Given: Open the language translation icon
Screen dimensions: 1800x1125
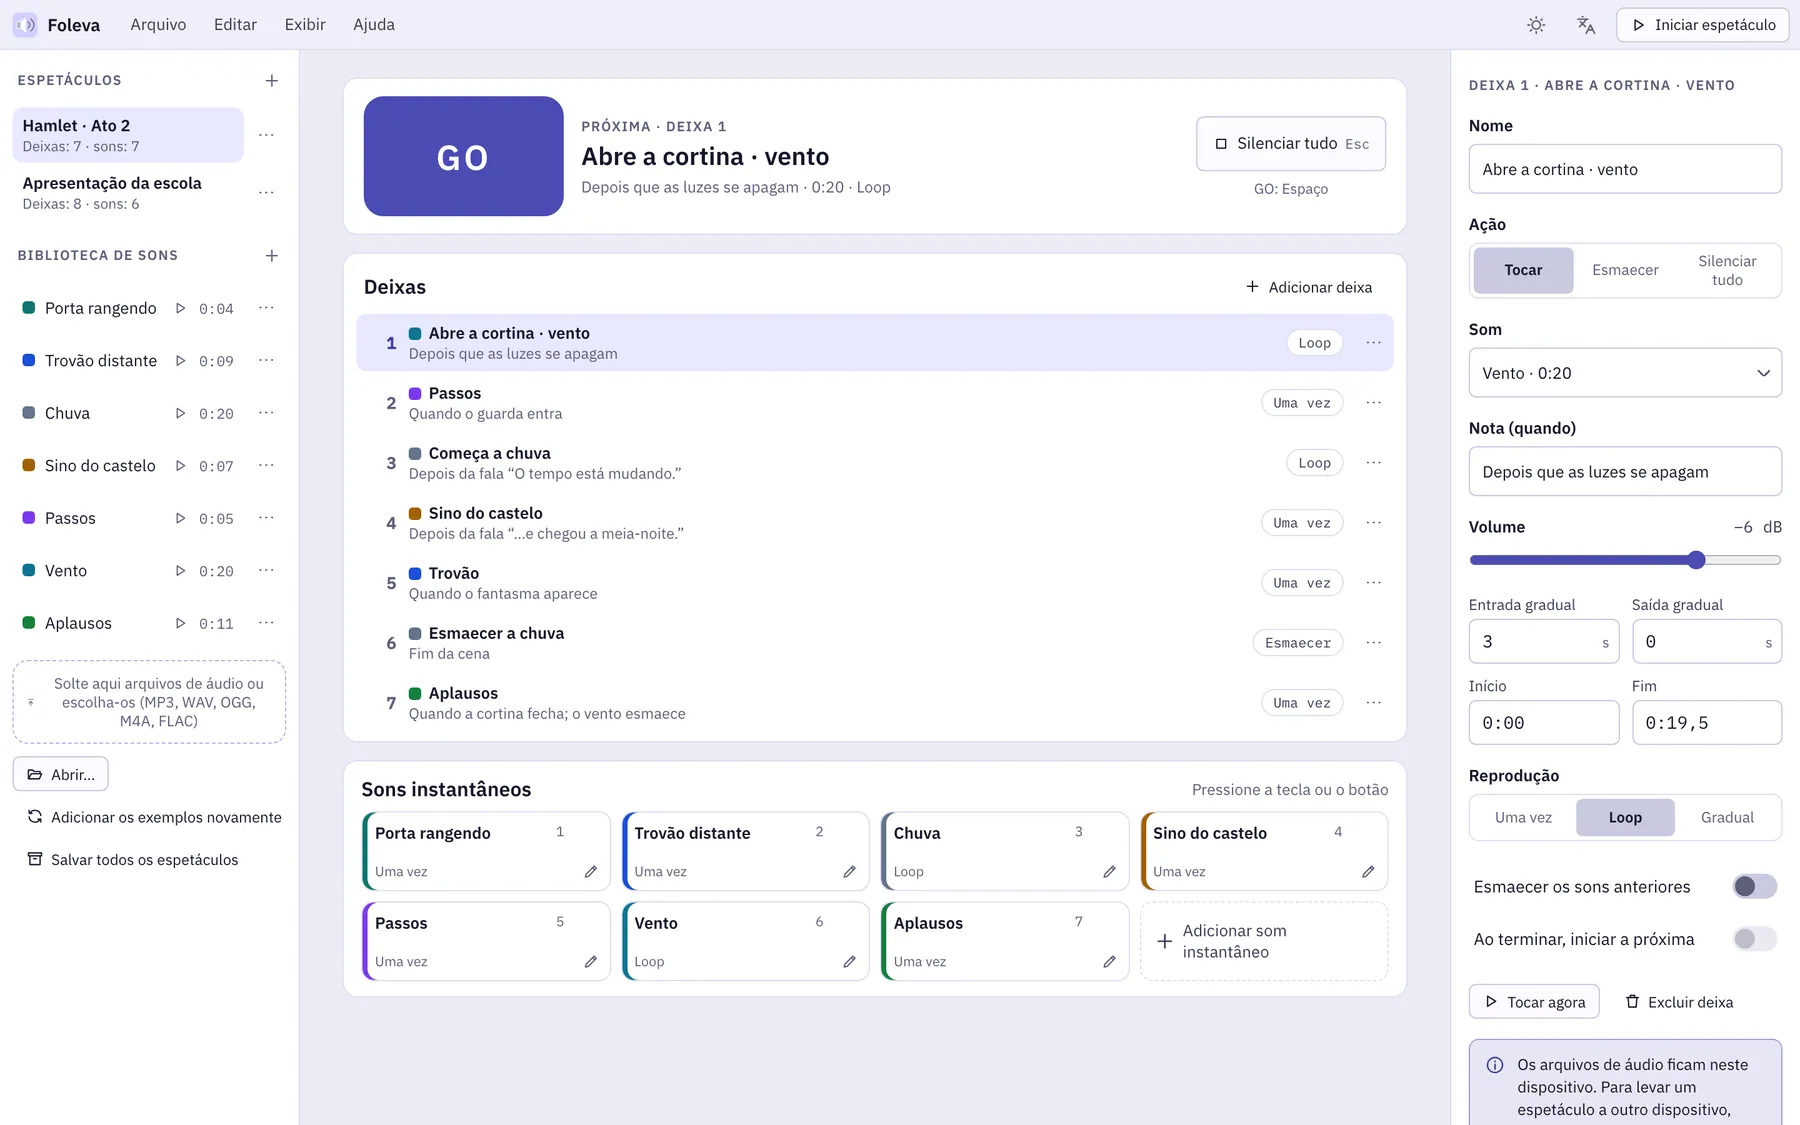Looking at the screenshot, I should pos(1586,25).
